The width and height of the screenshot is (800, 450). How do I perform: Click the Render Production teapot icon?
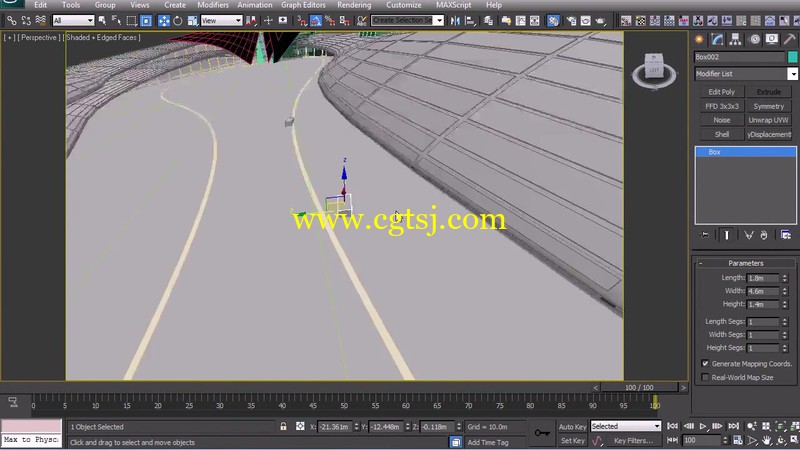click(x=600, y=20)
